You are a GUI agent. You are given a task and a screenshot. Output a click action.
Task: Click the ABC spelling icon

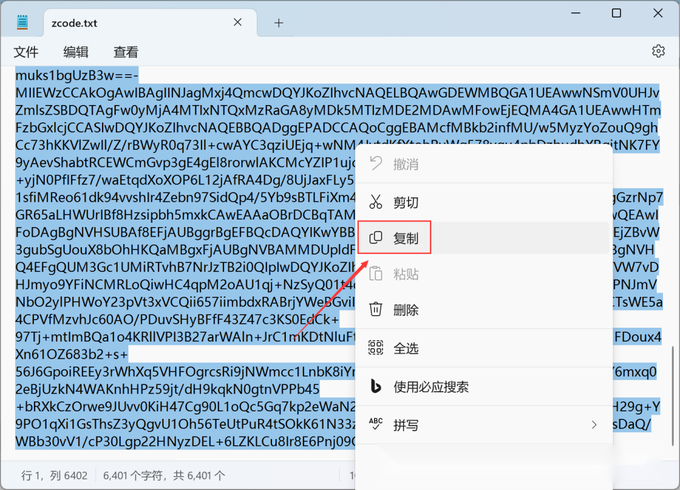click(376, 424)
